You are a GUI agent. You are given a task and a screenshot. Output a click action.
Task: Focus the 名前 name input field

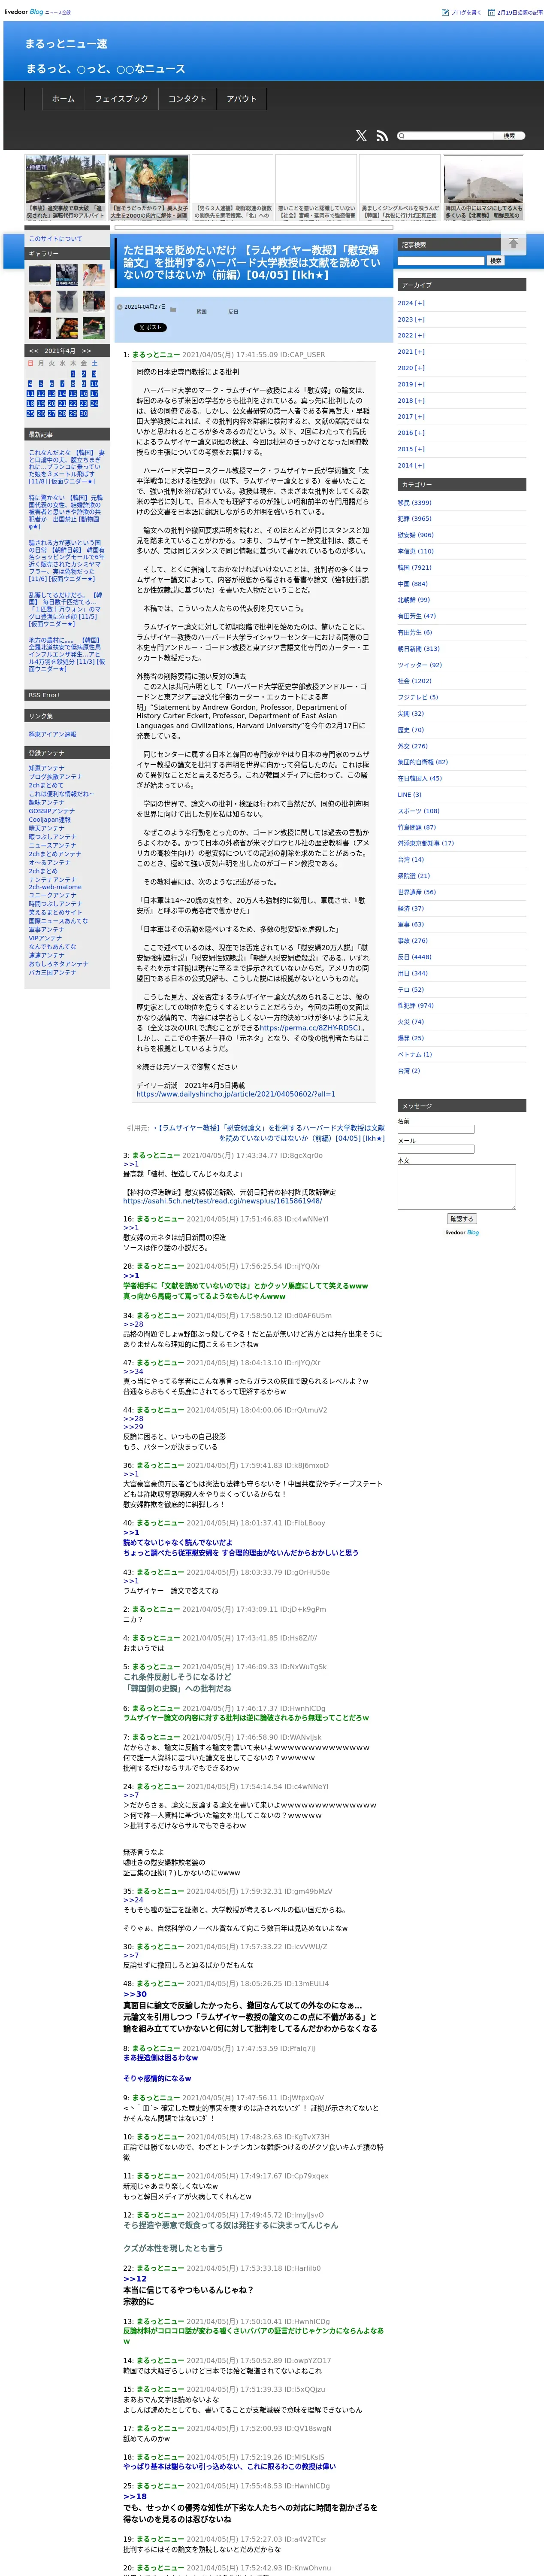coord(435,1130)
